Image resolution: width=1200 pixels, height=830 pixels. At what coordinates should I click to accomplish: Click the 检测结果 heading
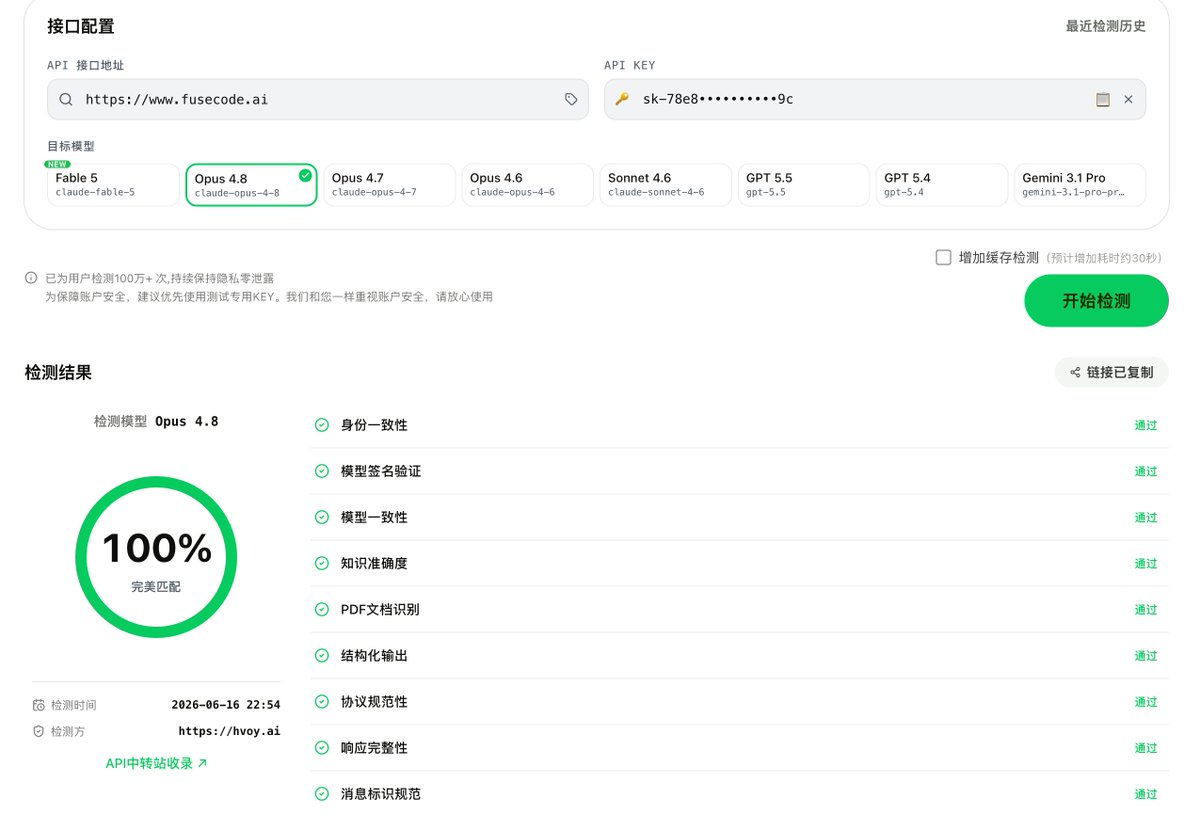(x=58, y=372)
